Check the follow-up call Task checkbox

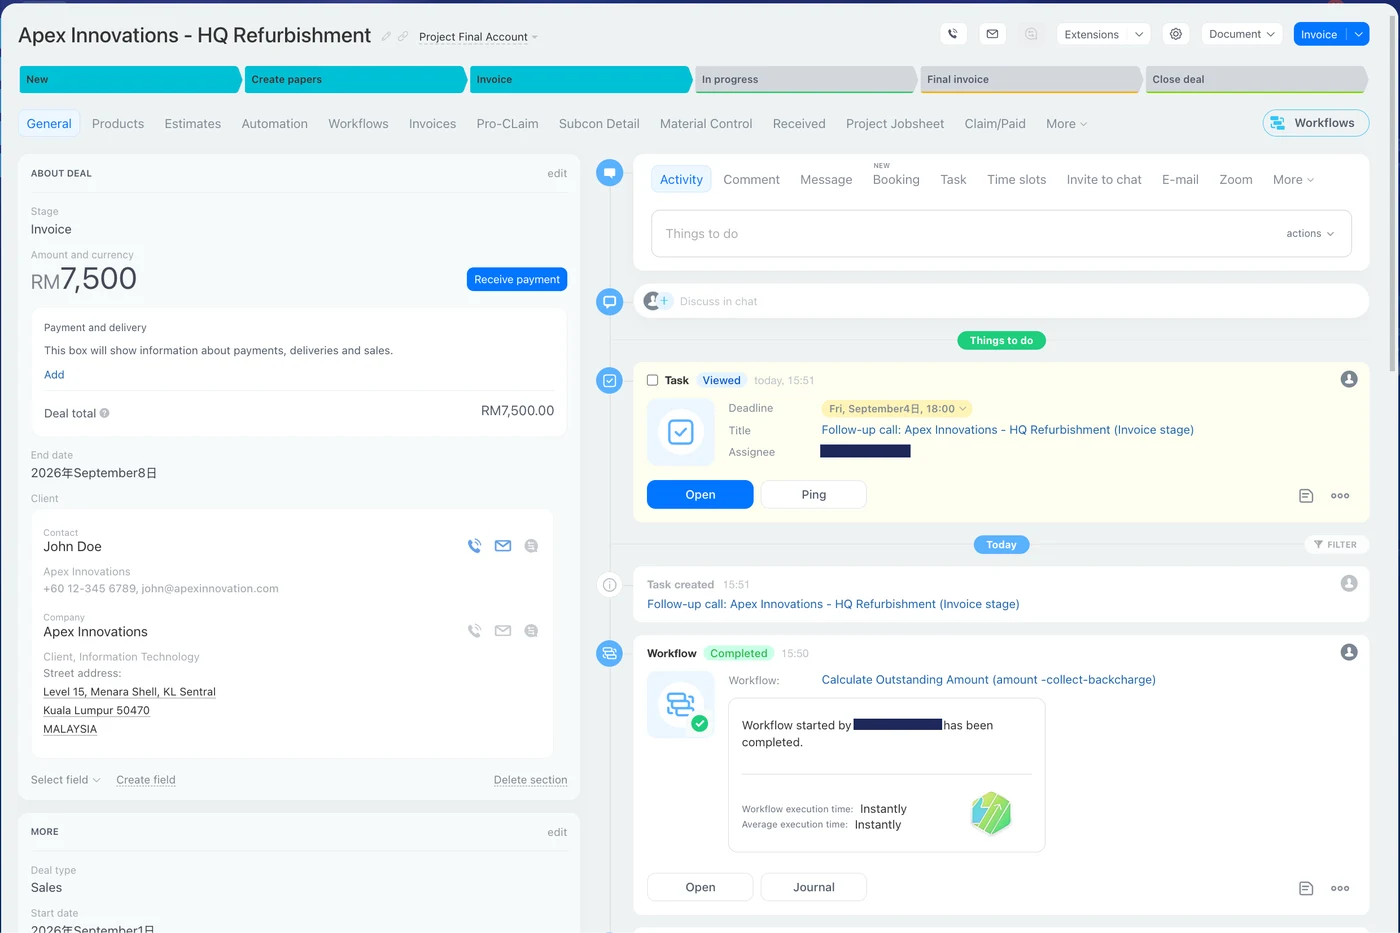652,380
